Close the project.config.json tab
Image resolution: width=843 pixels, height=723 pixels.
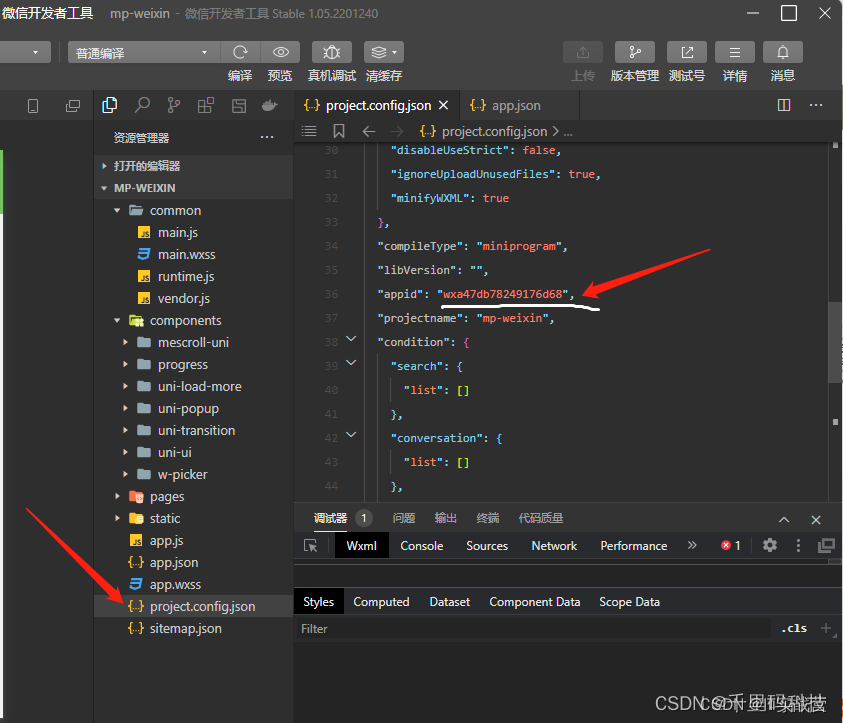pyautogui.click(x=444, y=105)
